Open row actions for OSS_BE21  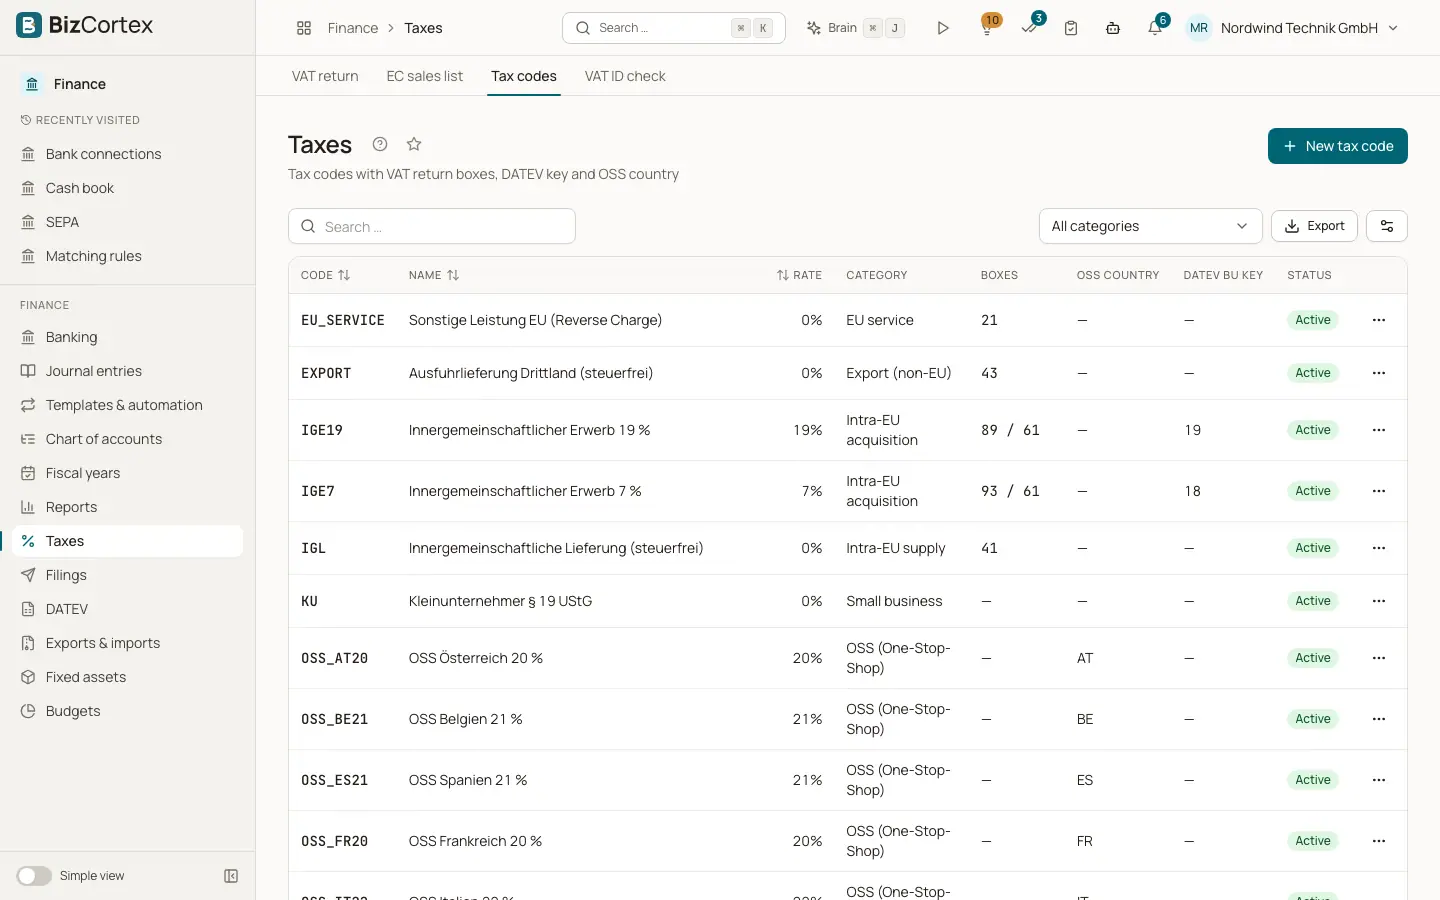click(x=1379, y=719)
